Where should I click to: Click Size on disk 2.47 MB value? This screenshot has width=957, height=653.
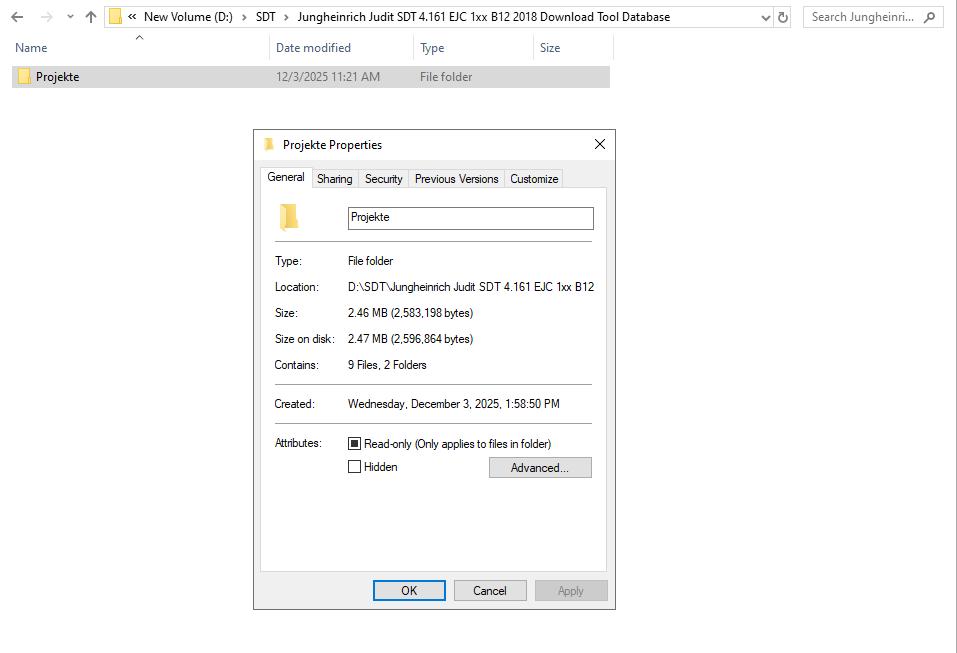410,339
